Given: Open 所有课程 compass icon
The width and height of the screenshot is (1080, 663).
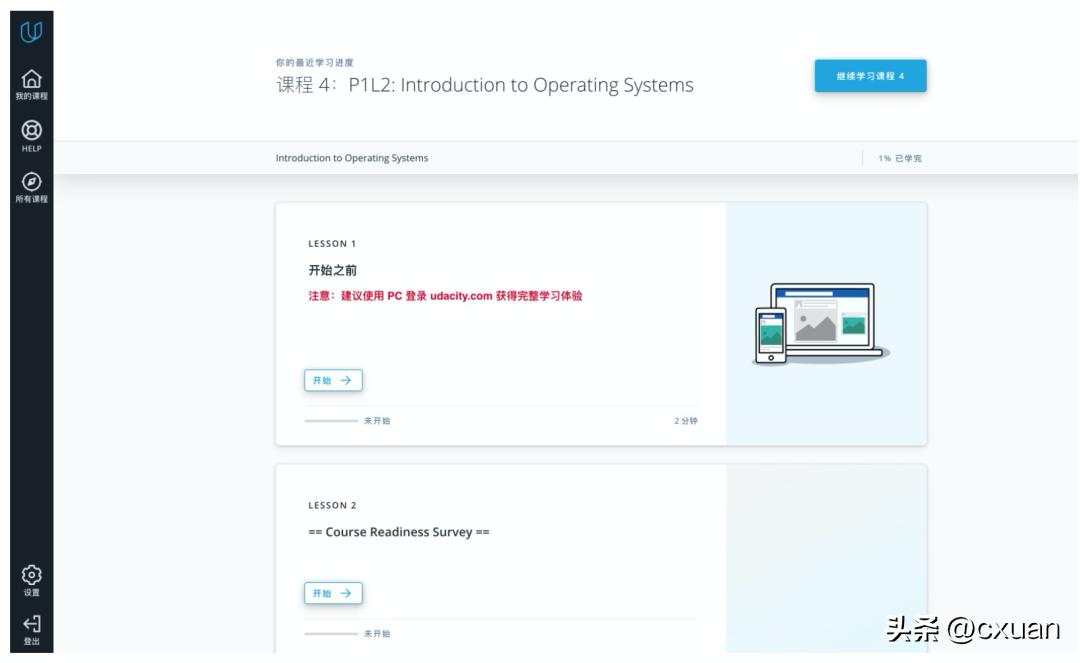Looking at the screenshot, I should coord(31,181).
